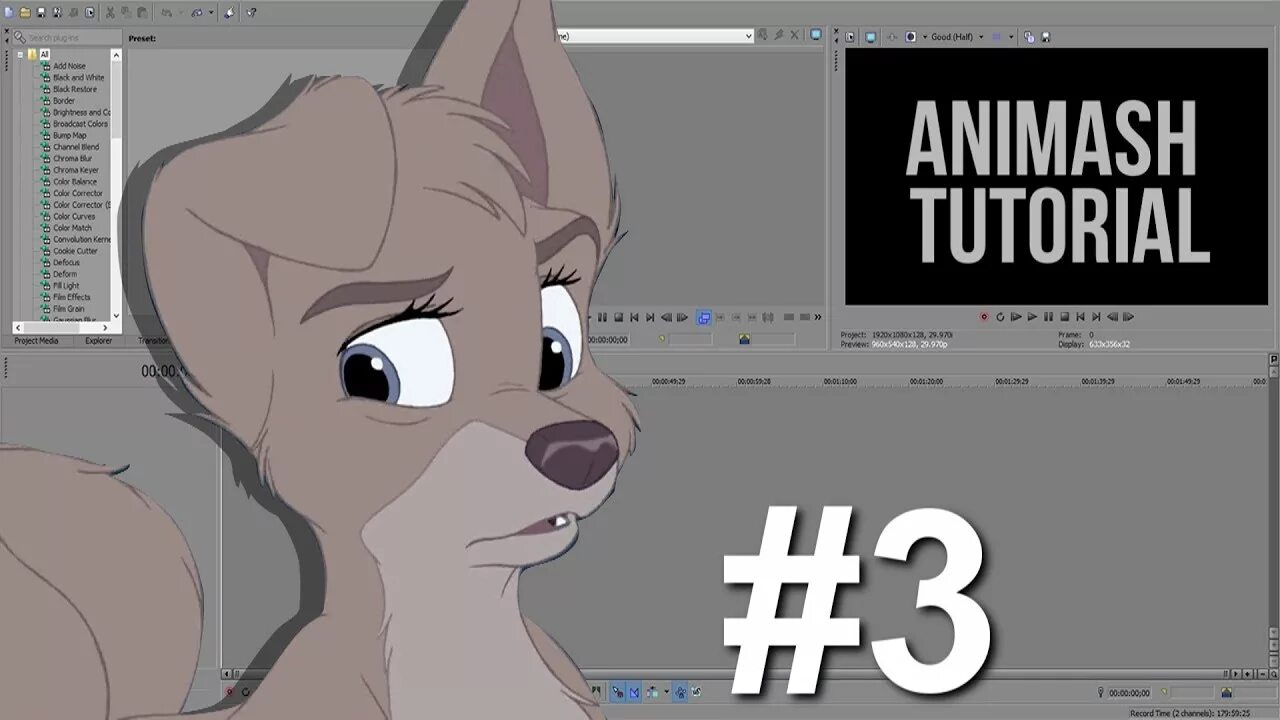Toggle Preview on External Monitor
This screenshot has width=1280, height=720.
click(x=871, y=37)
